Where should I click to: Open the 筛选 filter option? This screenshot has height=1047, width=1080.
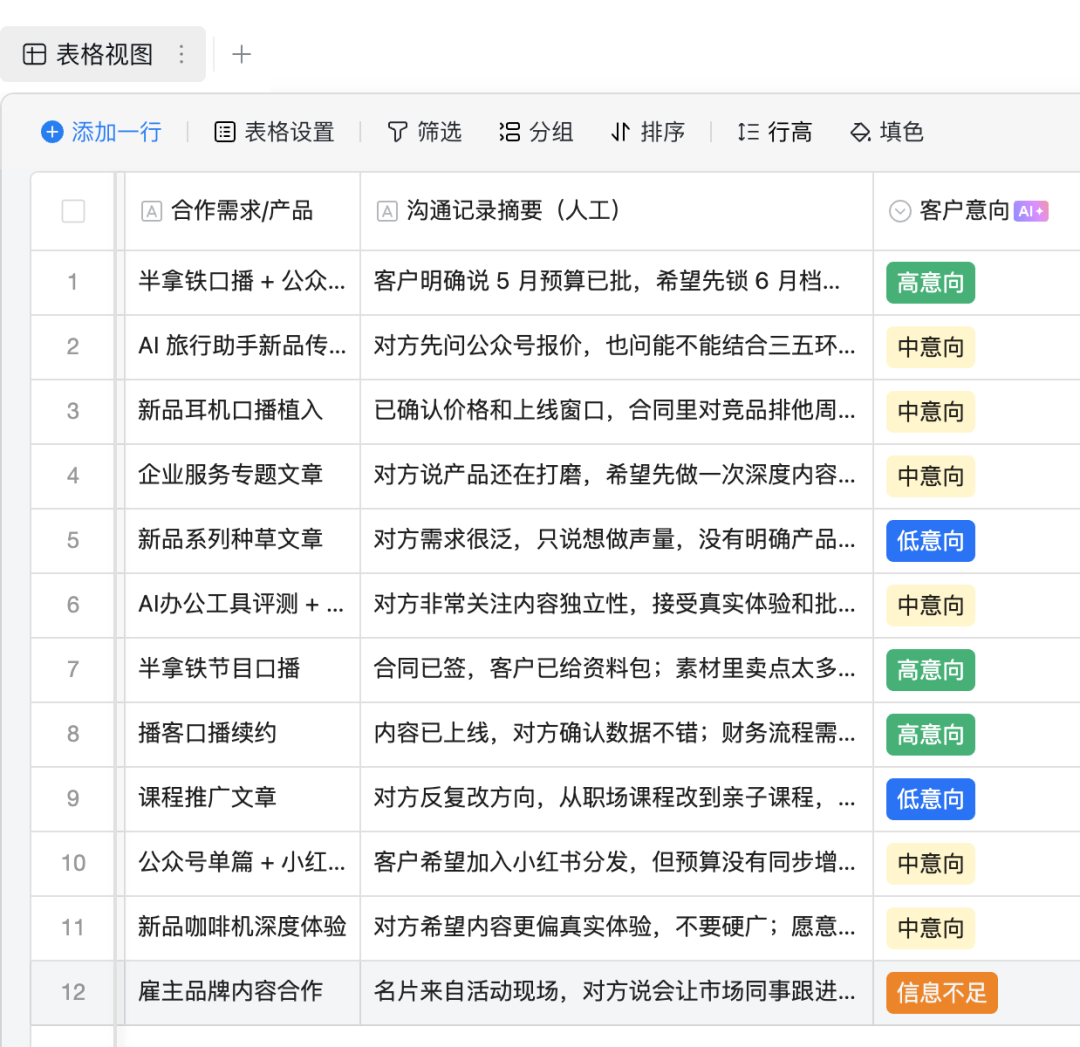pos(424,132)
